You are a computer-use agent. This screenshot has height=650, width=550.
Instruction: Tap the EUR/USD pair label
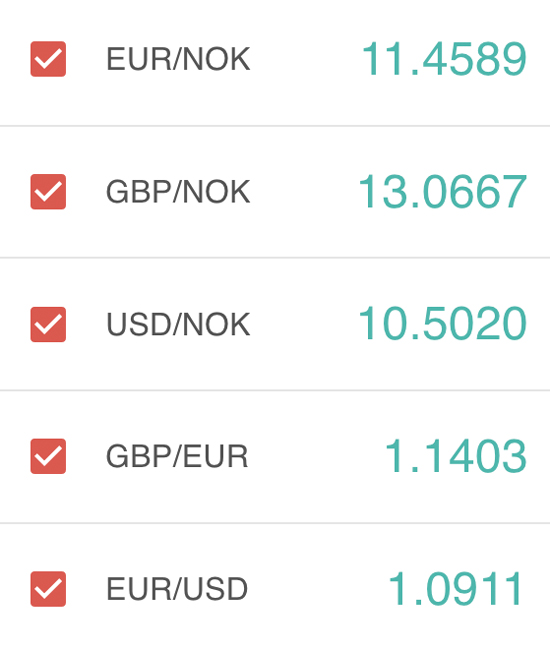(x=177, y=589)
